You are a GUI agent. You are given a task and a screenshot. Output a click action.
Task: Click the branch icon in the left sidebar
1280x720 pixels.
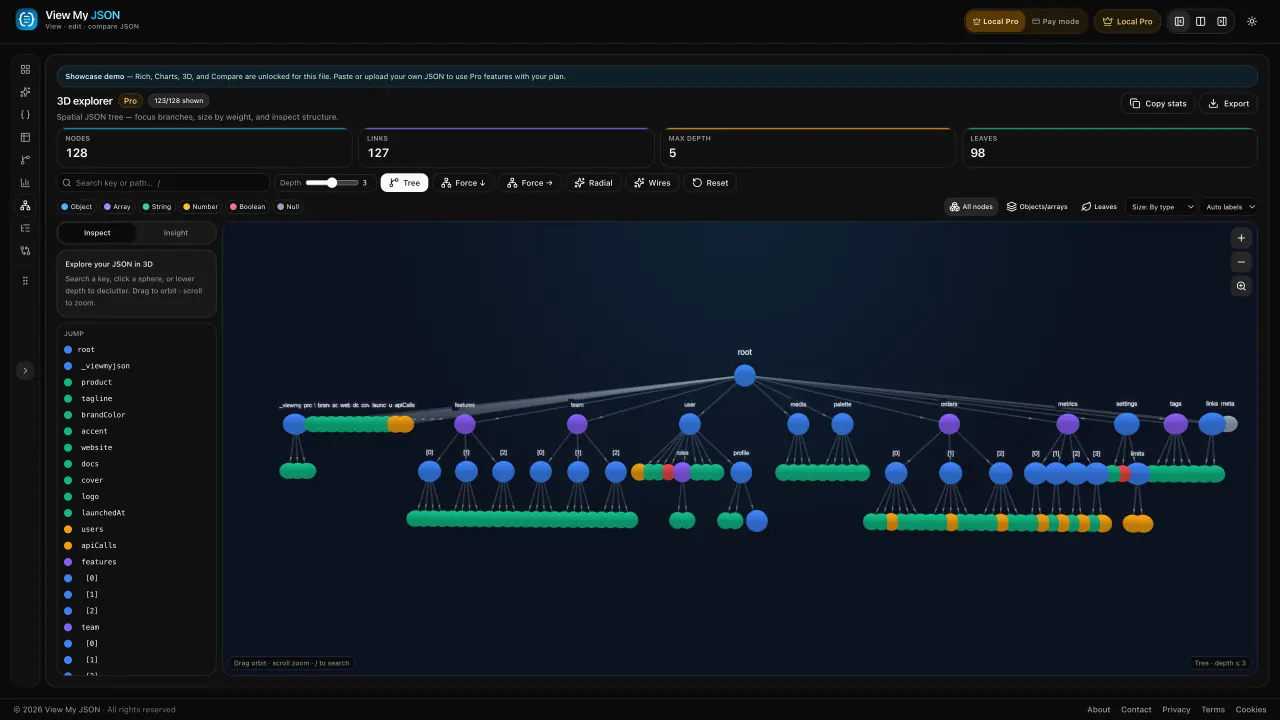click(x=25, y=160)
